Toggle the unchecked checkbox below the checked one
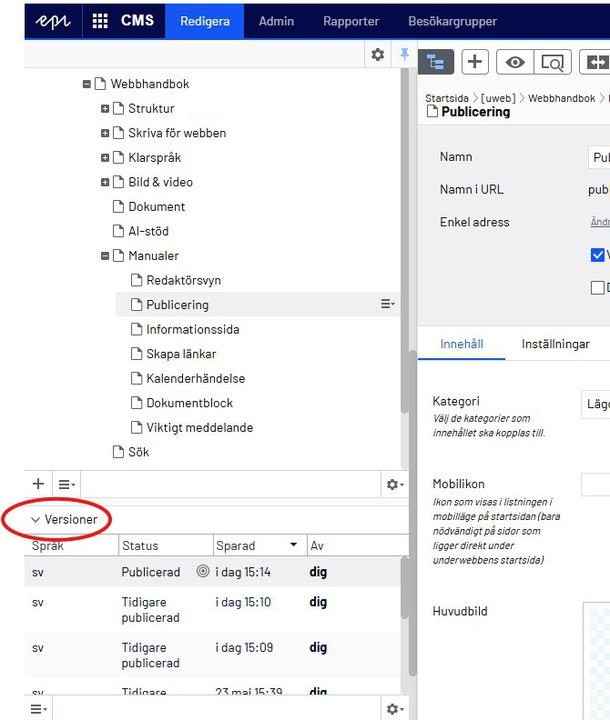 (x=597, y=288)
